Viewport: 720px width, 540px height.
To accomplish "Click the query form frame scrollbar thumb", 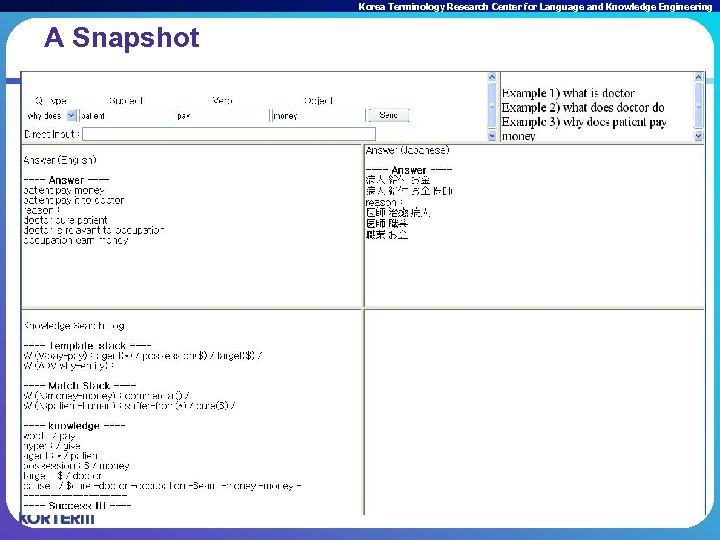I will point(492,106).
